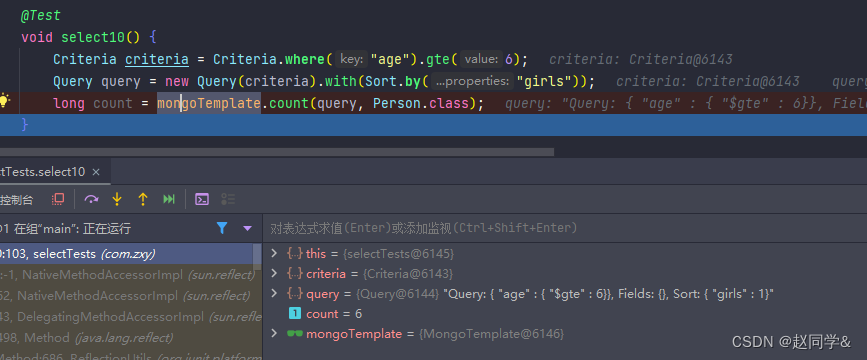Viewport: 867px width, 360px height.
Task: Click the 'value:' parameter hint
Action: tap(482, 60)
